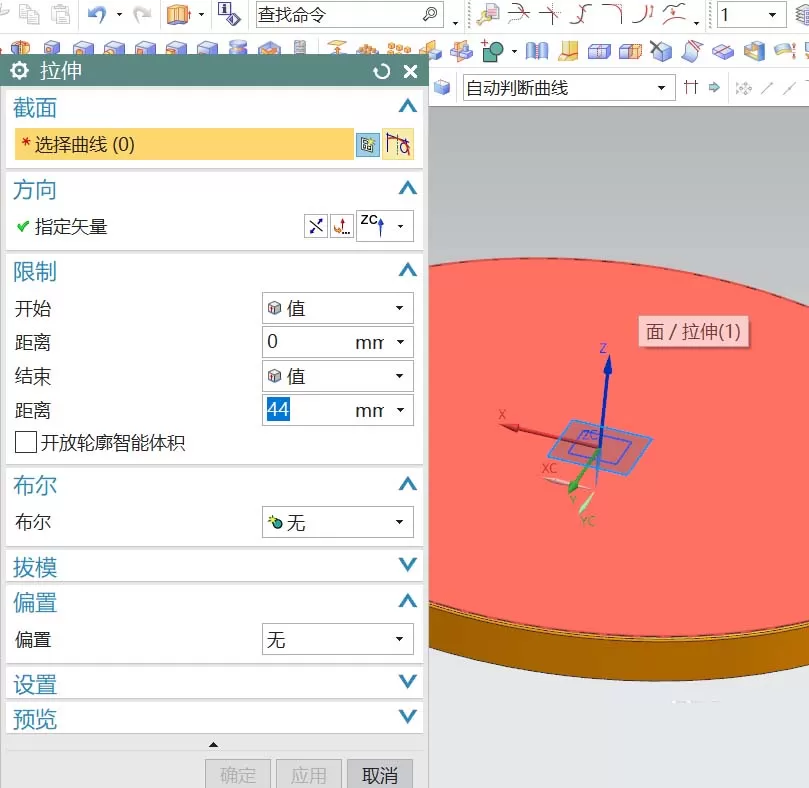Collapse the 截面 section
This screenshot has height=788, width=809.
pyautogui.click(x=408, y=106)
